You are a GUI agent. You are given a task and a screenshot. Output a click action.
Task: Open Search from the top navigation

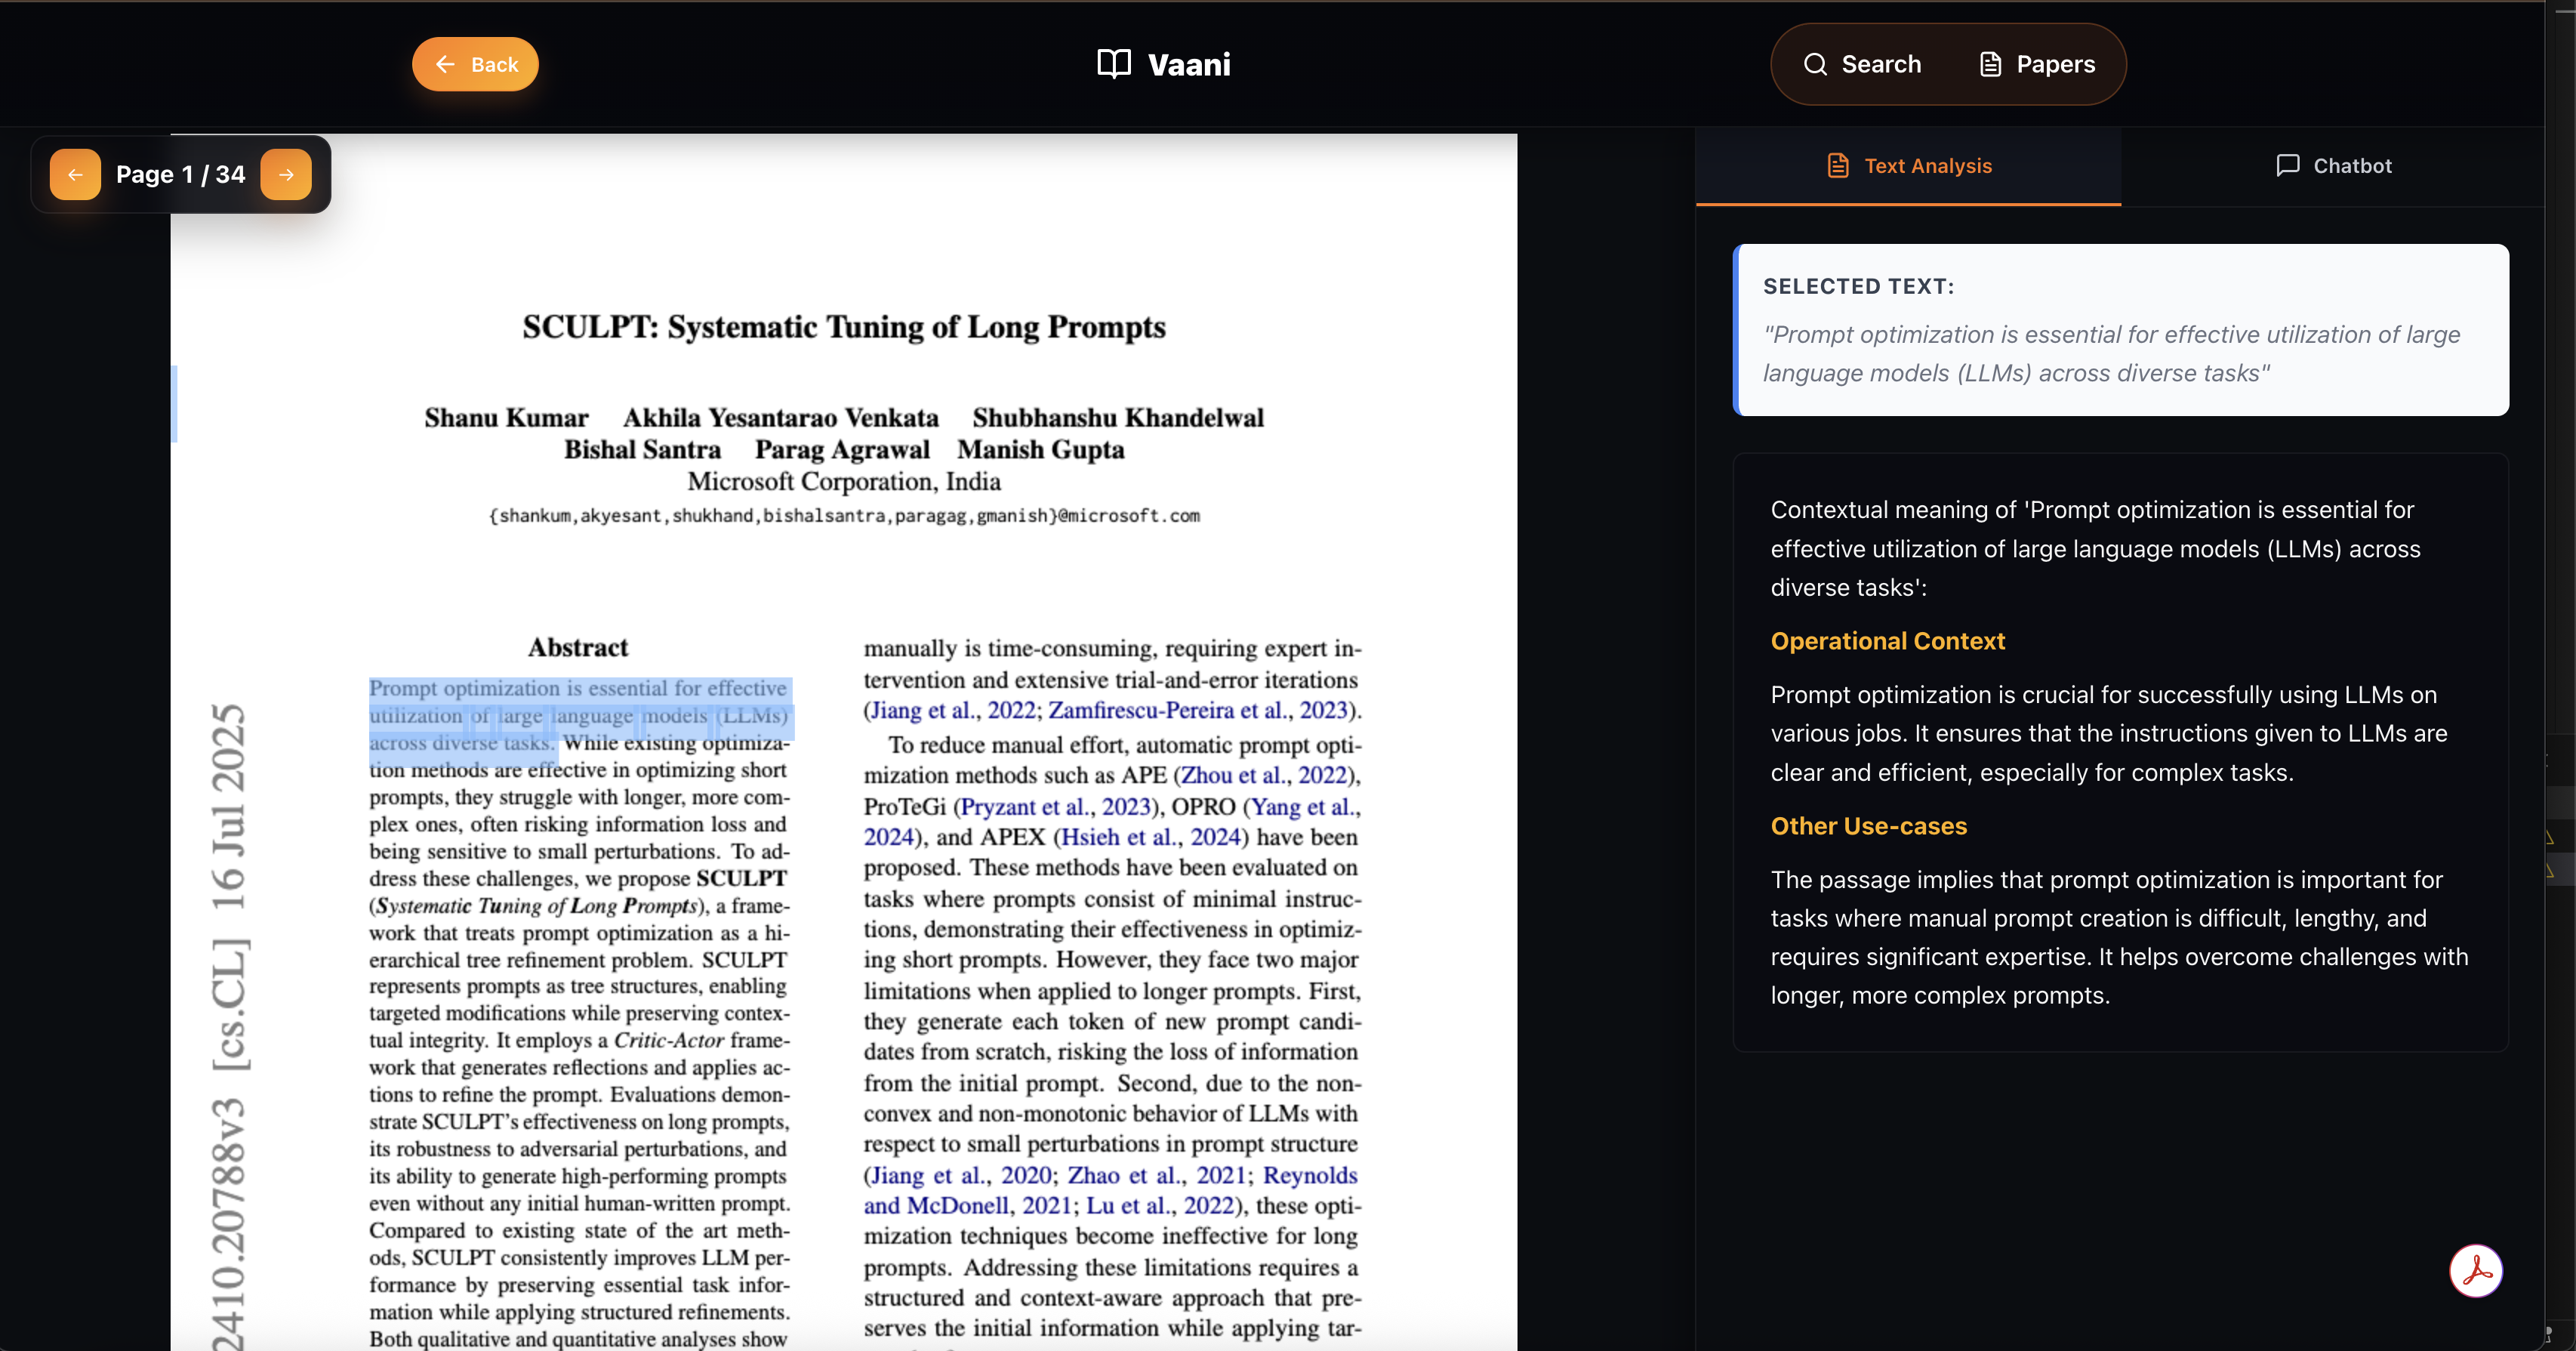pyautogui.click(x=1861, y=64)
